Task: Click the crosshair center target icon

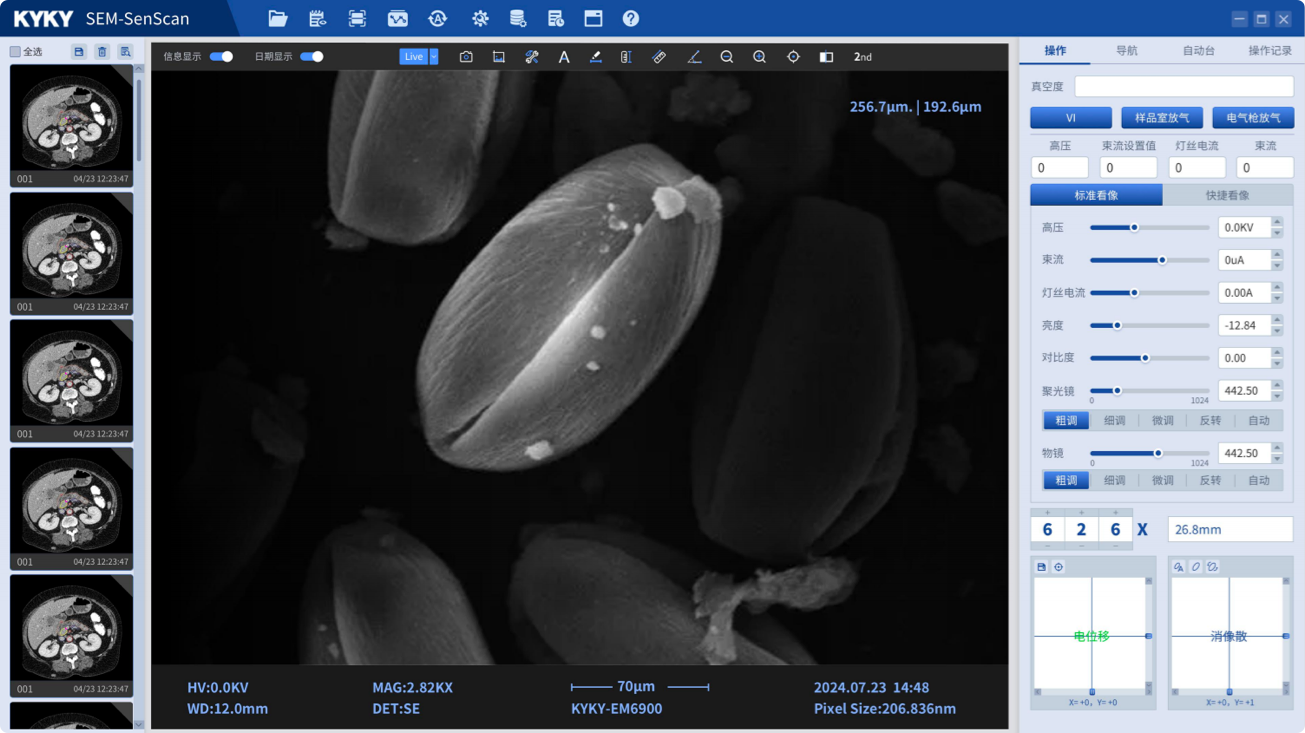Action: 793,57
